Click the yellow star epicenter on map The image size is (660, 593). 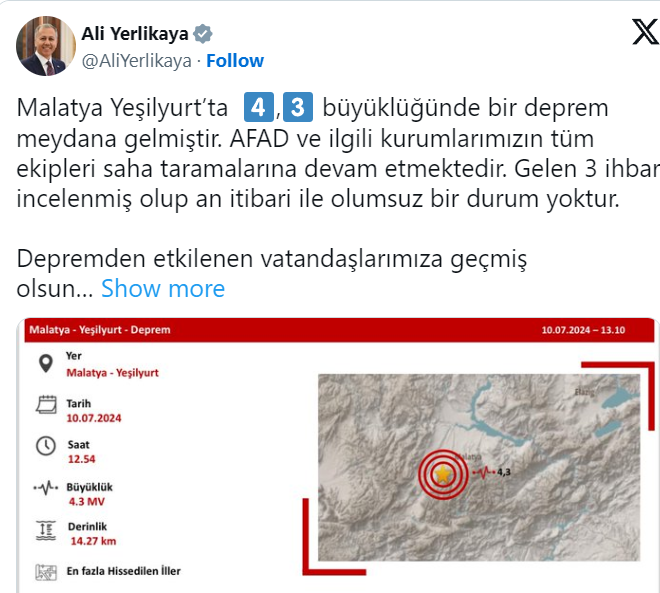click(443, 474)
